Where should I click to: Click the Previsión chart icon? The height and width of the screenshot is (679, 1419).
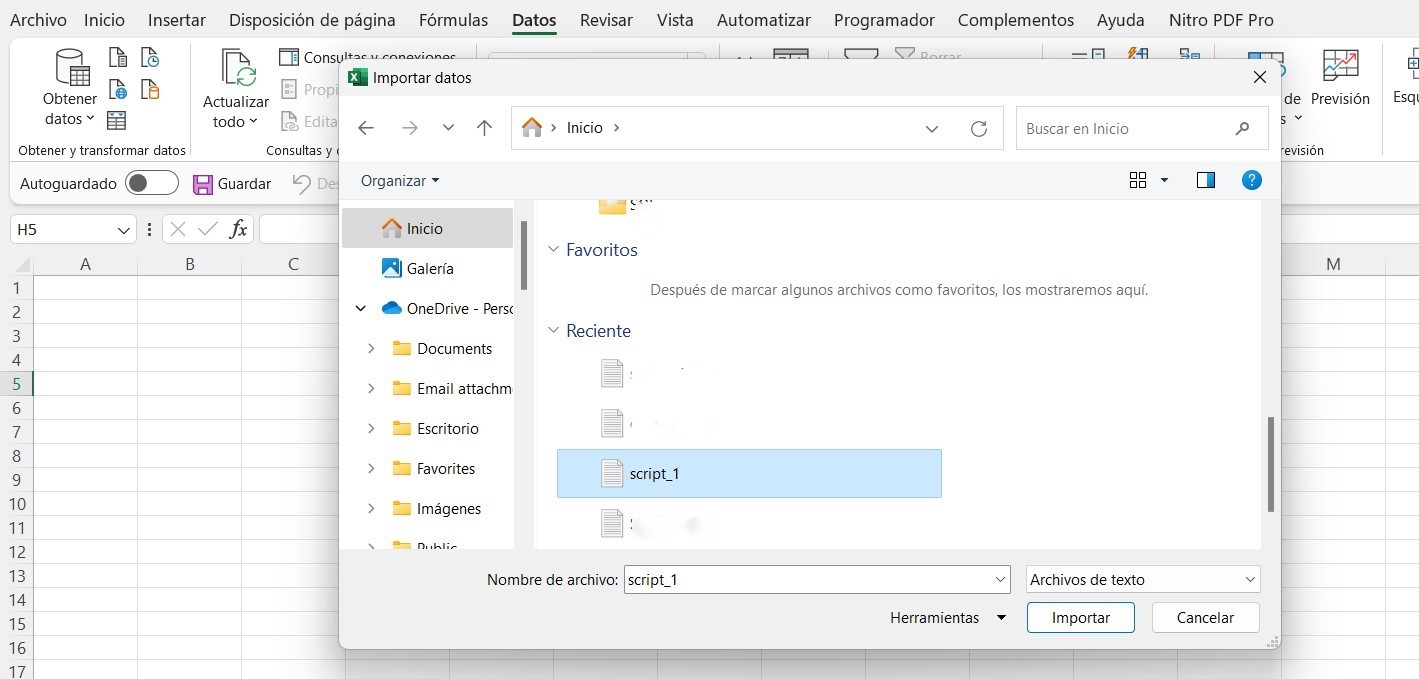(1340, 66)
